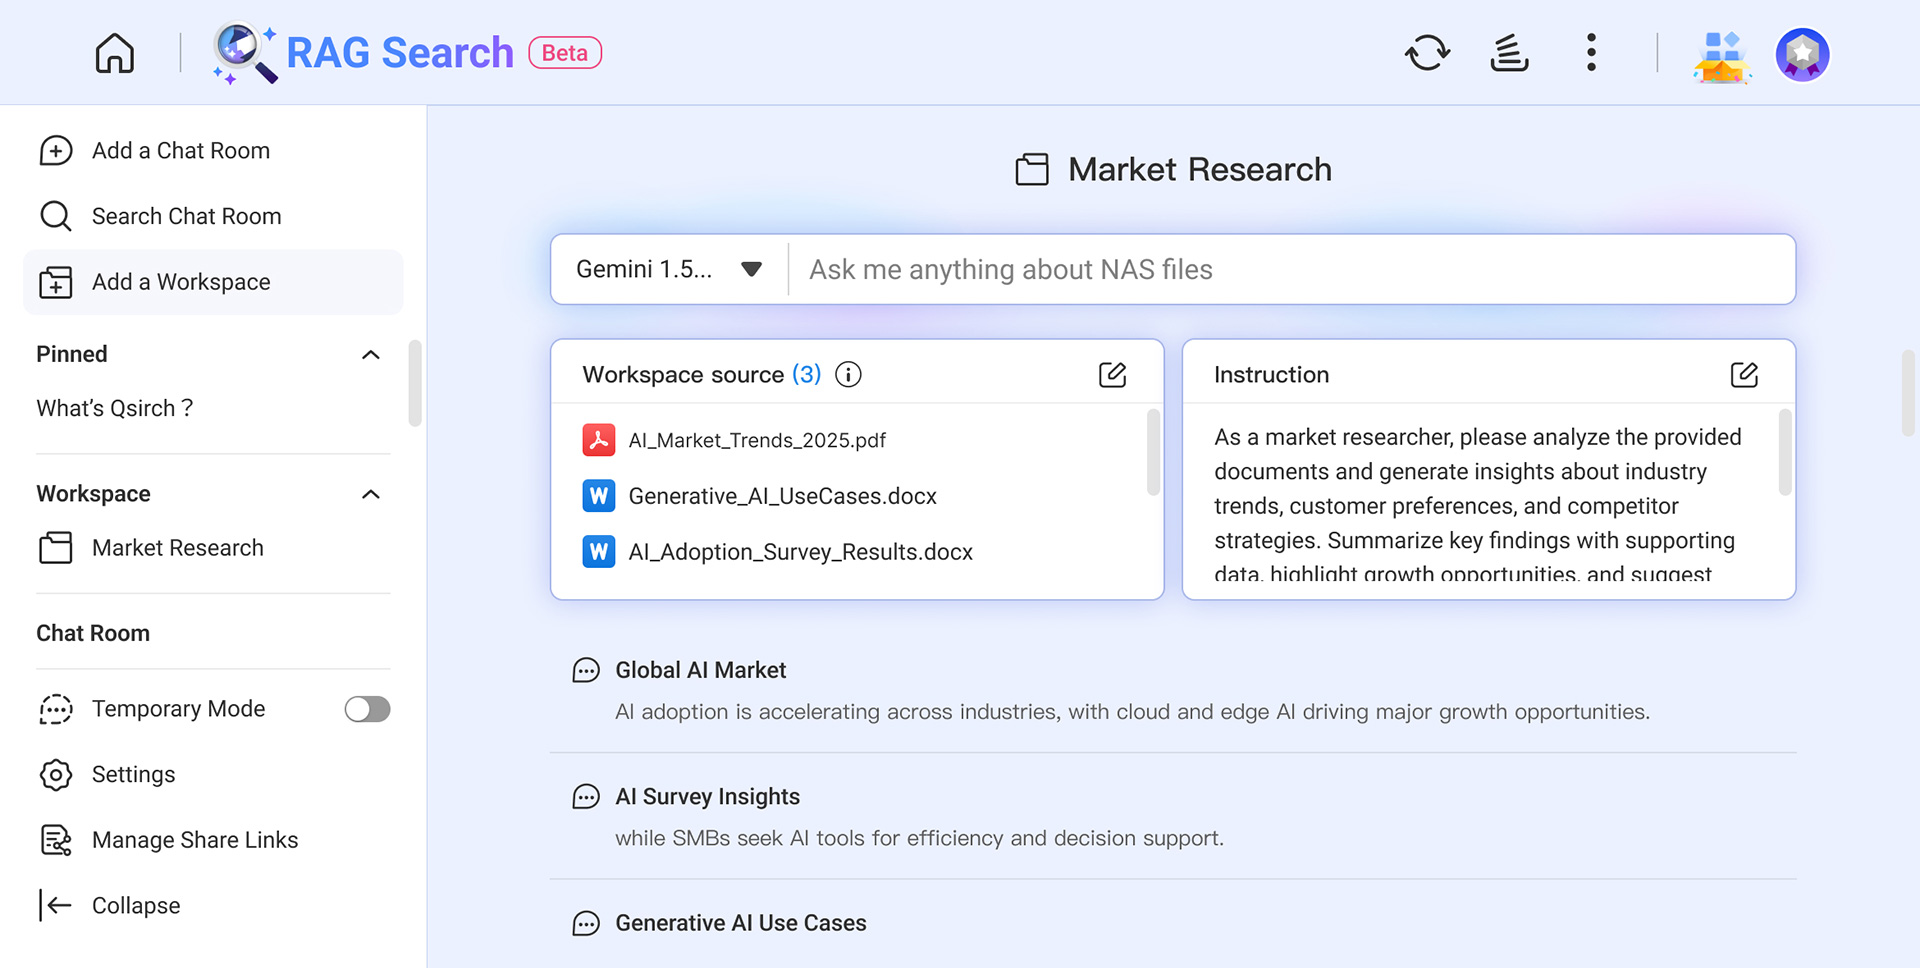1920x968 pixels.
Task: Open Manage Share Links
Action: 194,841
